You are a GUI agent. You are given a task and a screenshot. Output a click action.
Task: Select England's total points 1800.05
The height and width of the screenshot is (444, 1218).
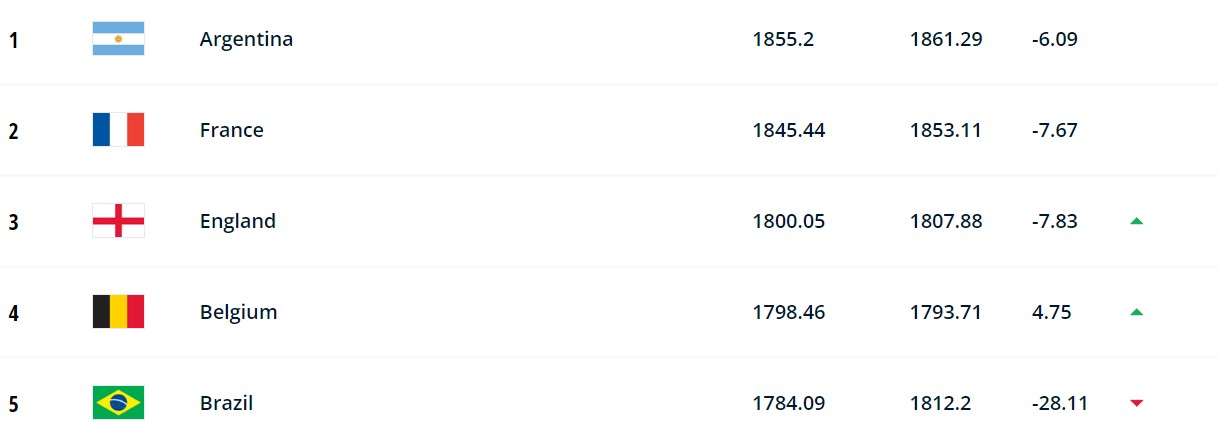(789, 221)
